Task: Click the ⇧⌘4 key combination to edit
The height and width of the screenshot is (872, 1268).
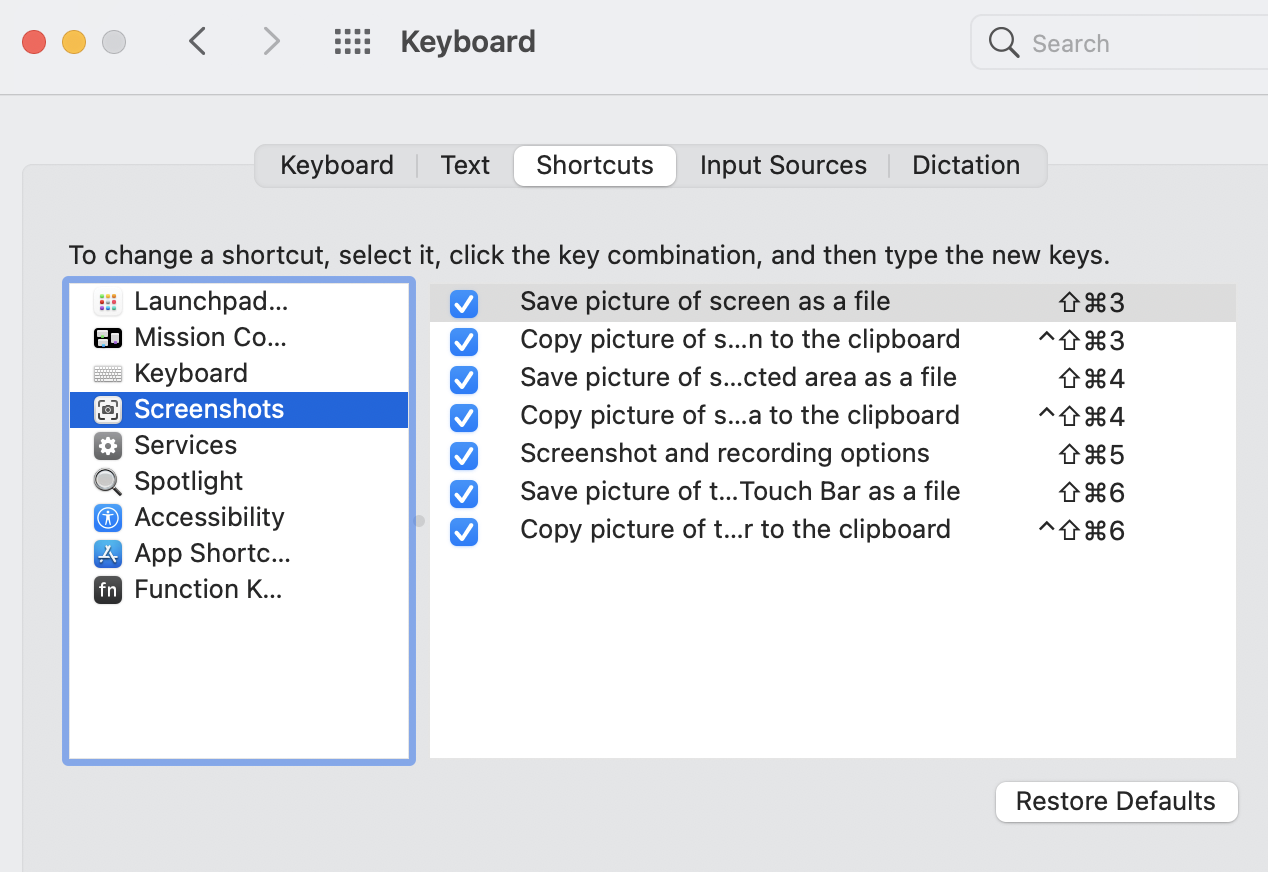Action: (1091, 379)
